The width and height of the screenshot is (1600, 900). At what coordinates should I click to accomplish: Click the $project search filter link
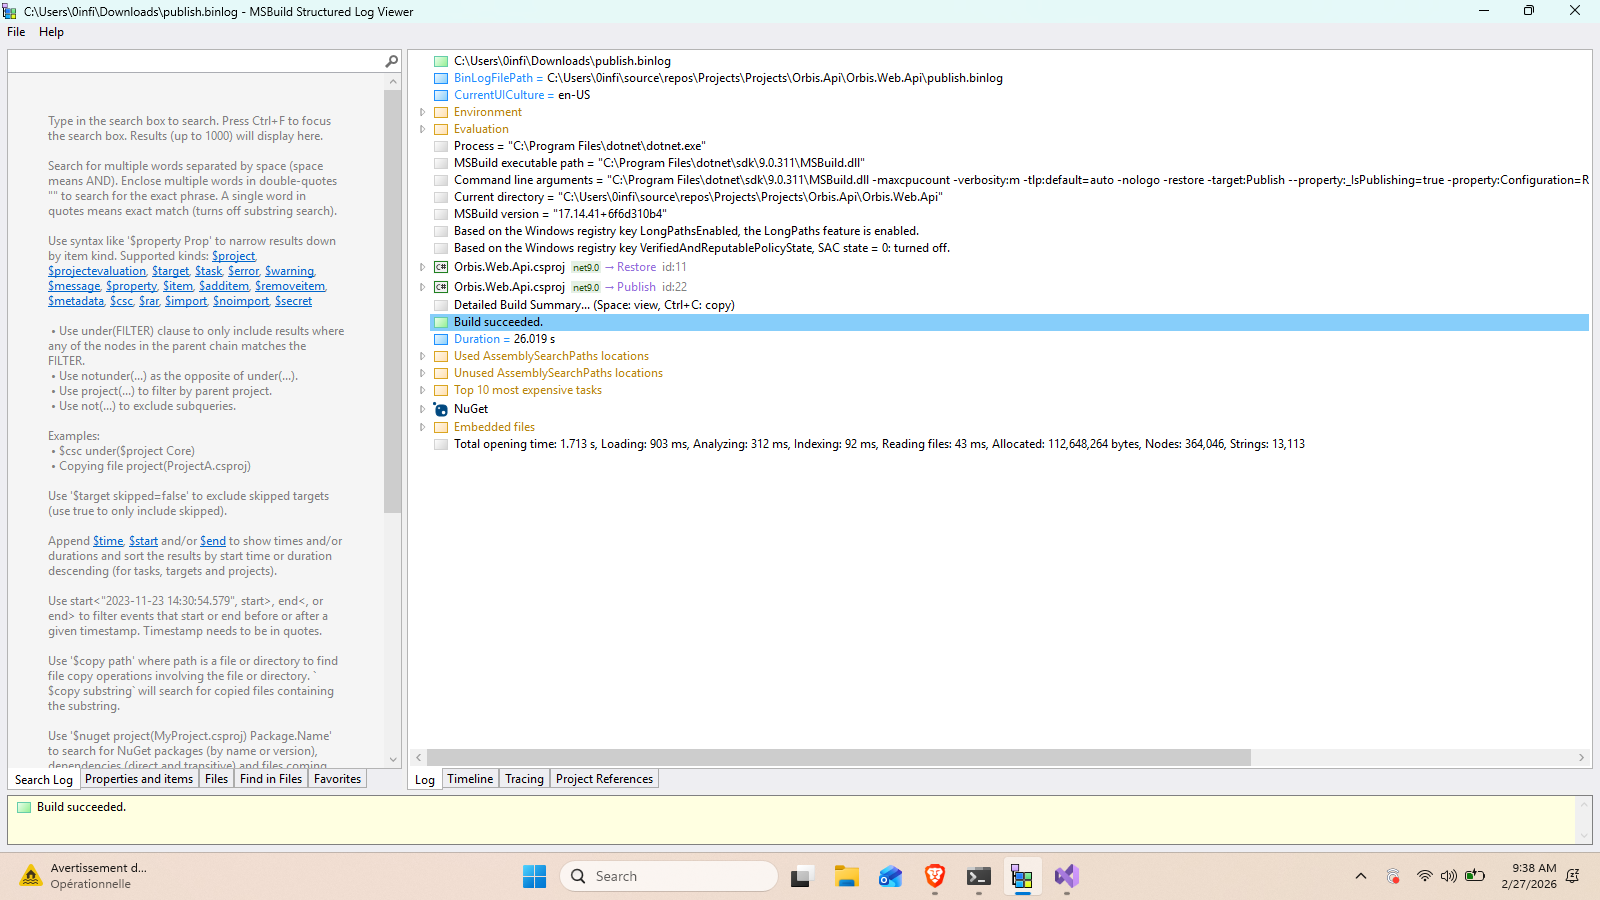[x=233, y=255]
